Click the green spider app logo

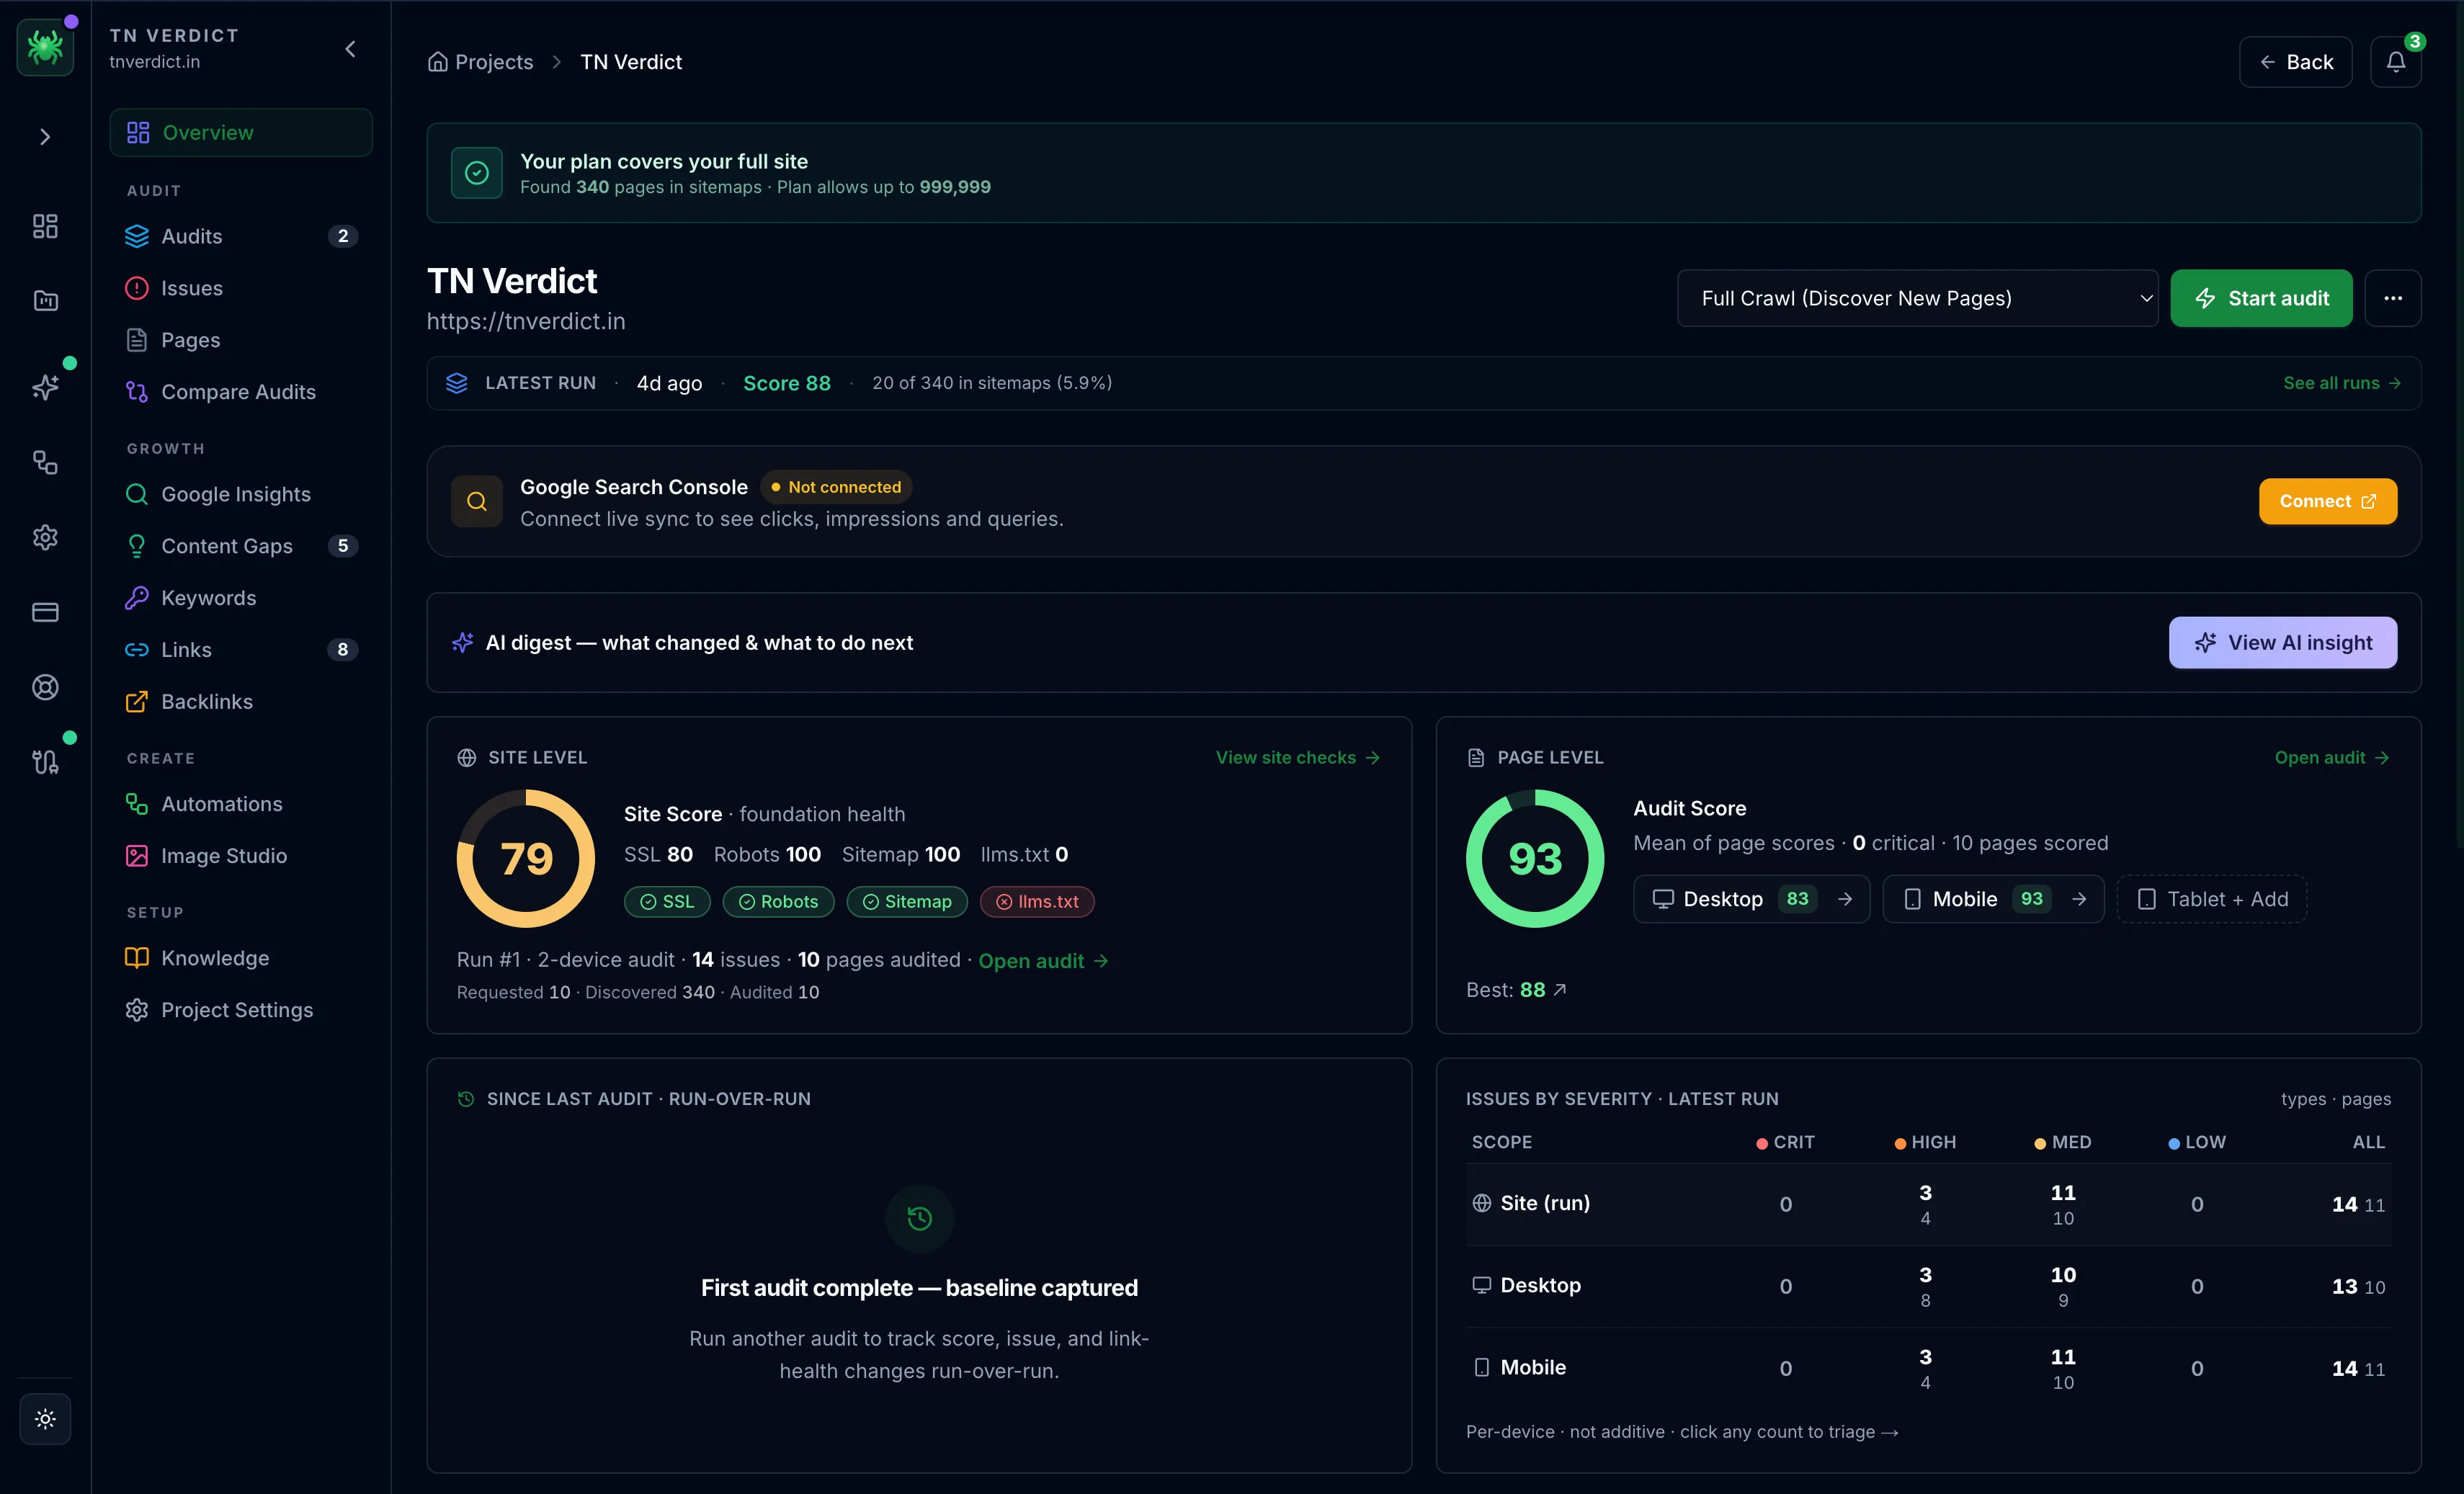coord(45,47)
